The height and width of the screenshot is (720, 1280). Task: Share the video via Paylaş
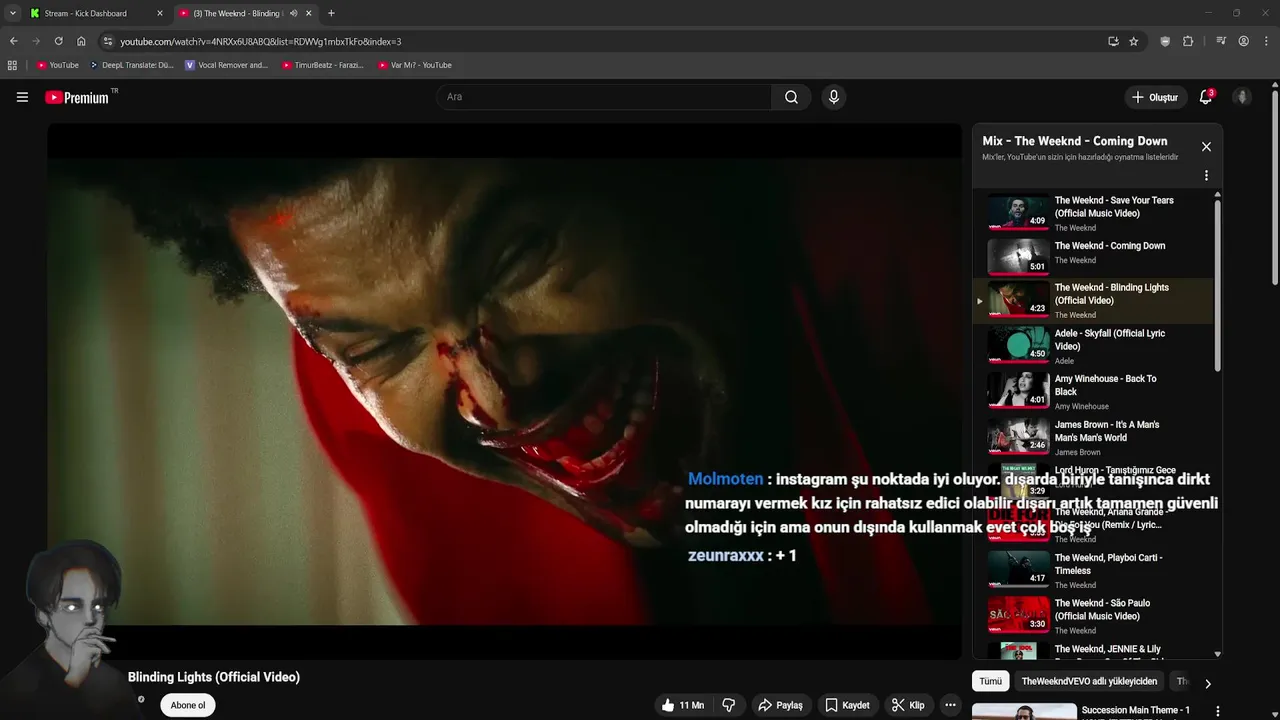click(x=780, y=705)
